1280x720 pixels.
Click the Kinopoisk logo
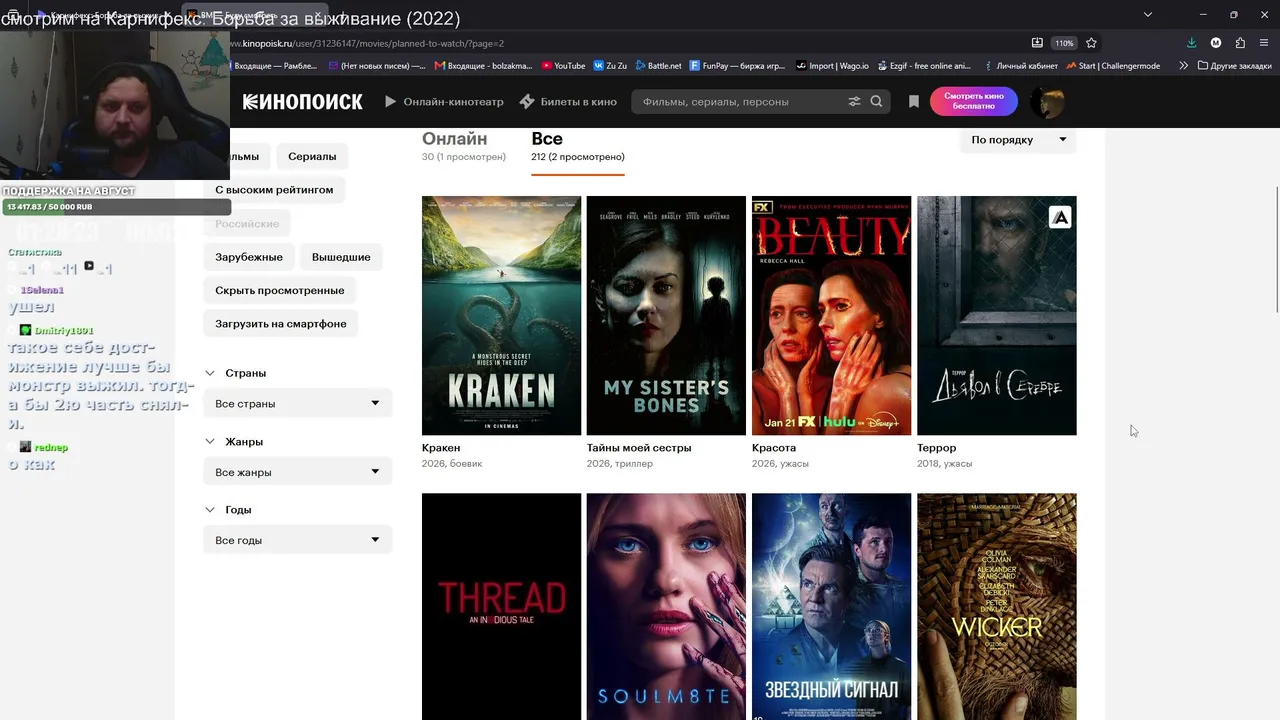coord(302,101)
